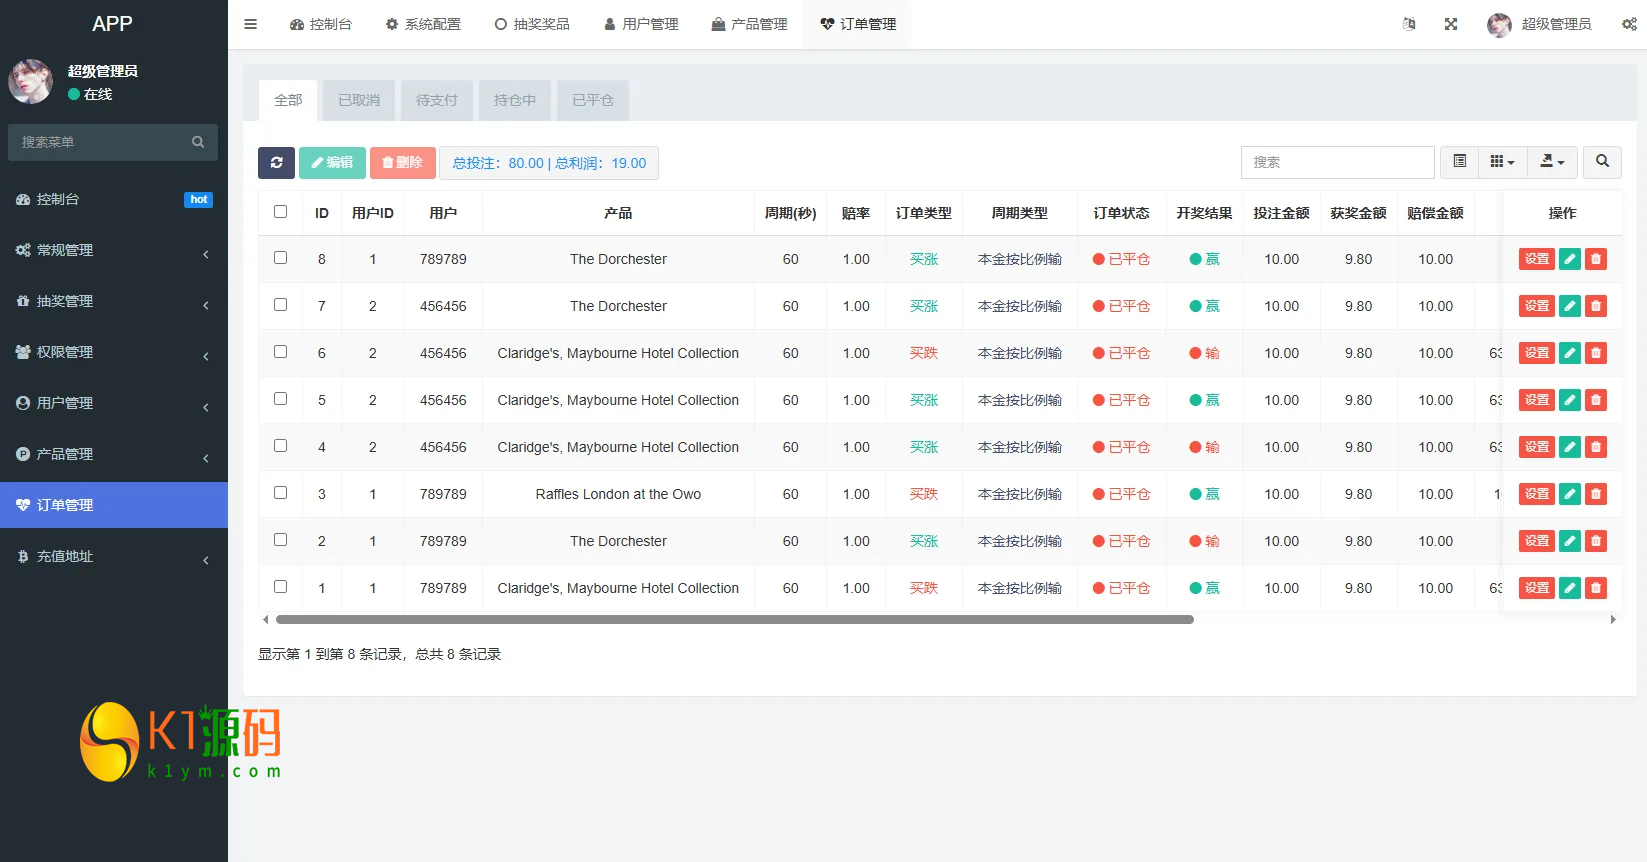
Task: Toggle fullscreen mode icon
Action: pyautogui.click(x=1451, y=24)
